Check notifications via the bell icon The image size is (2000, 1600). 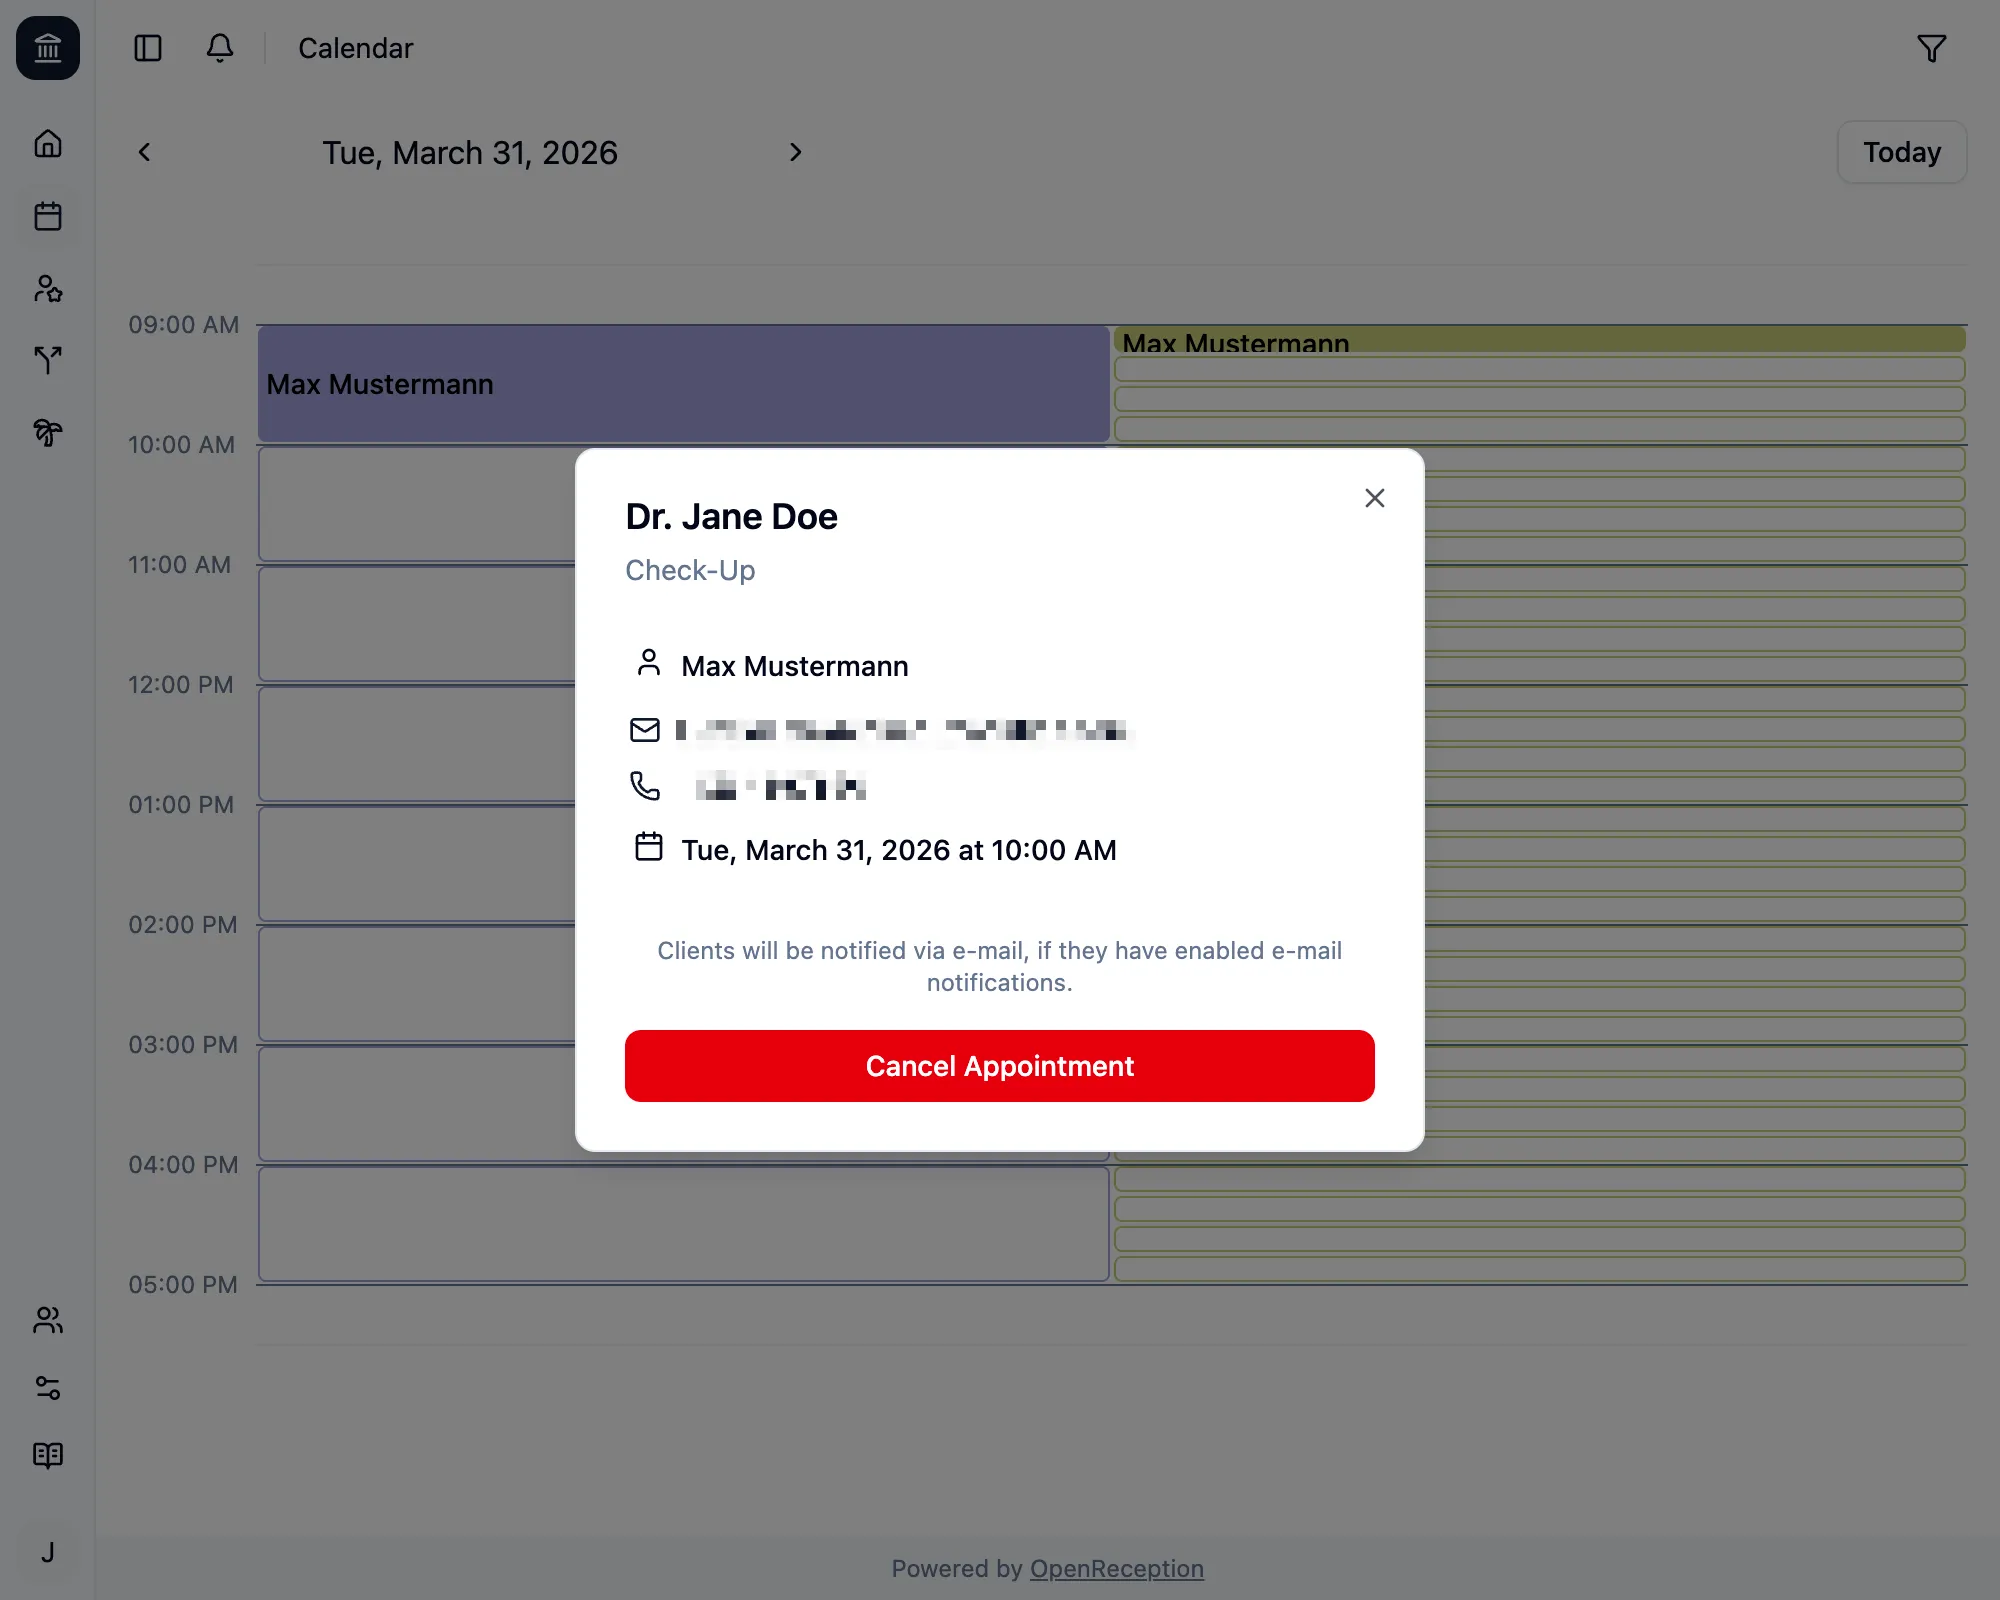click(220, 48)
